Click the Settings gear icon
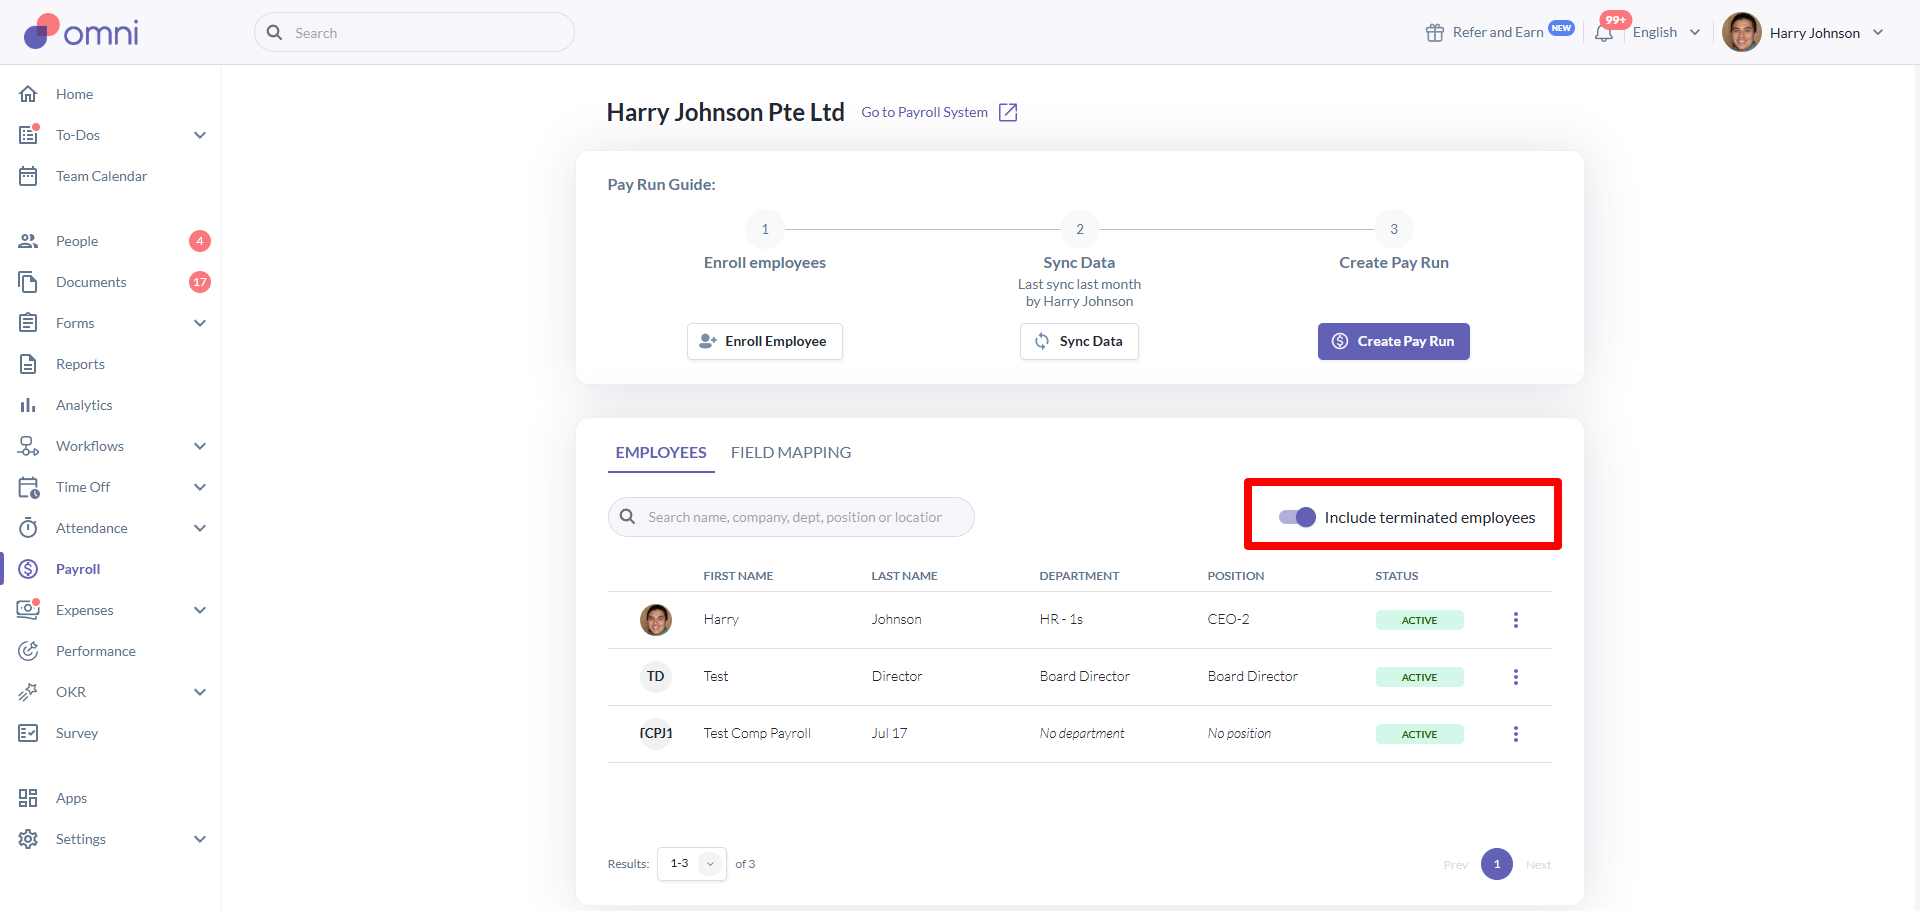Viewport: 1920px width, 911px height. tap(28, 839)
